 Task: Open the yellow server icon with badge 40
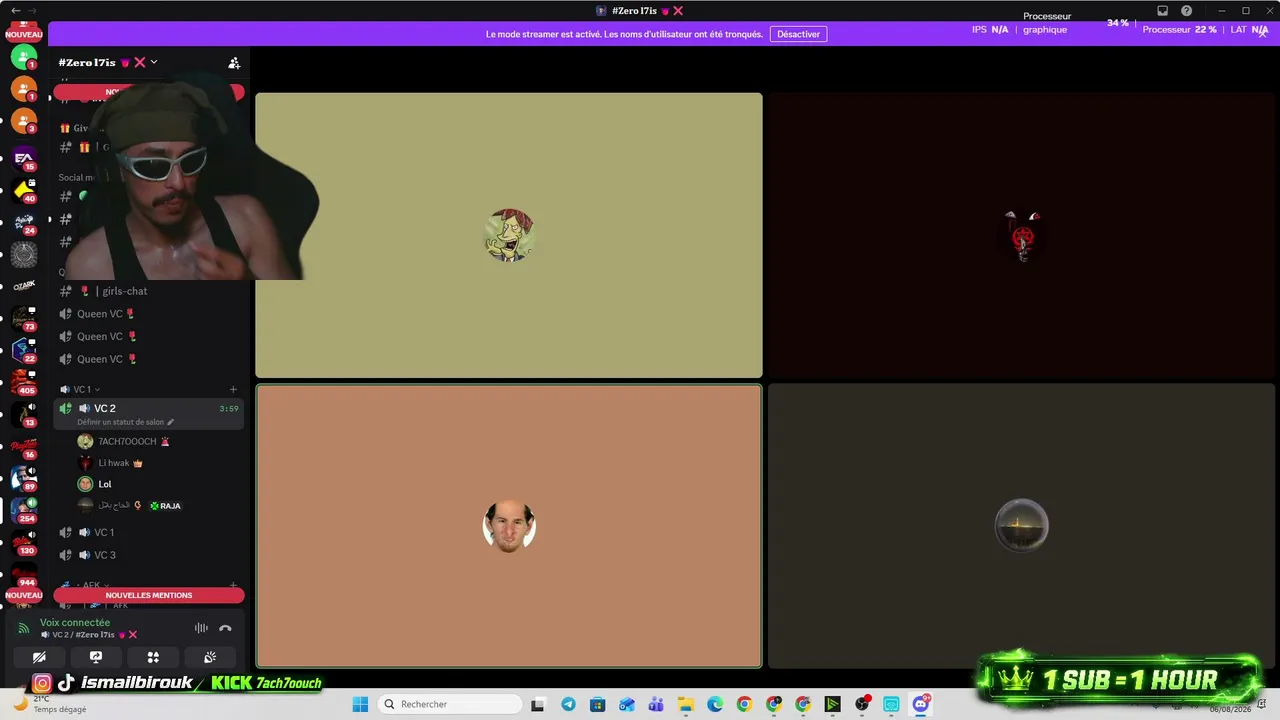click(24, 189)
